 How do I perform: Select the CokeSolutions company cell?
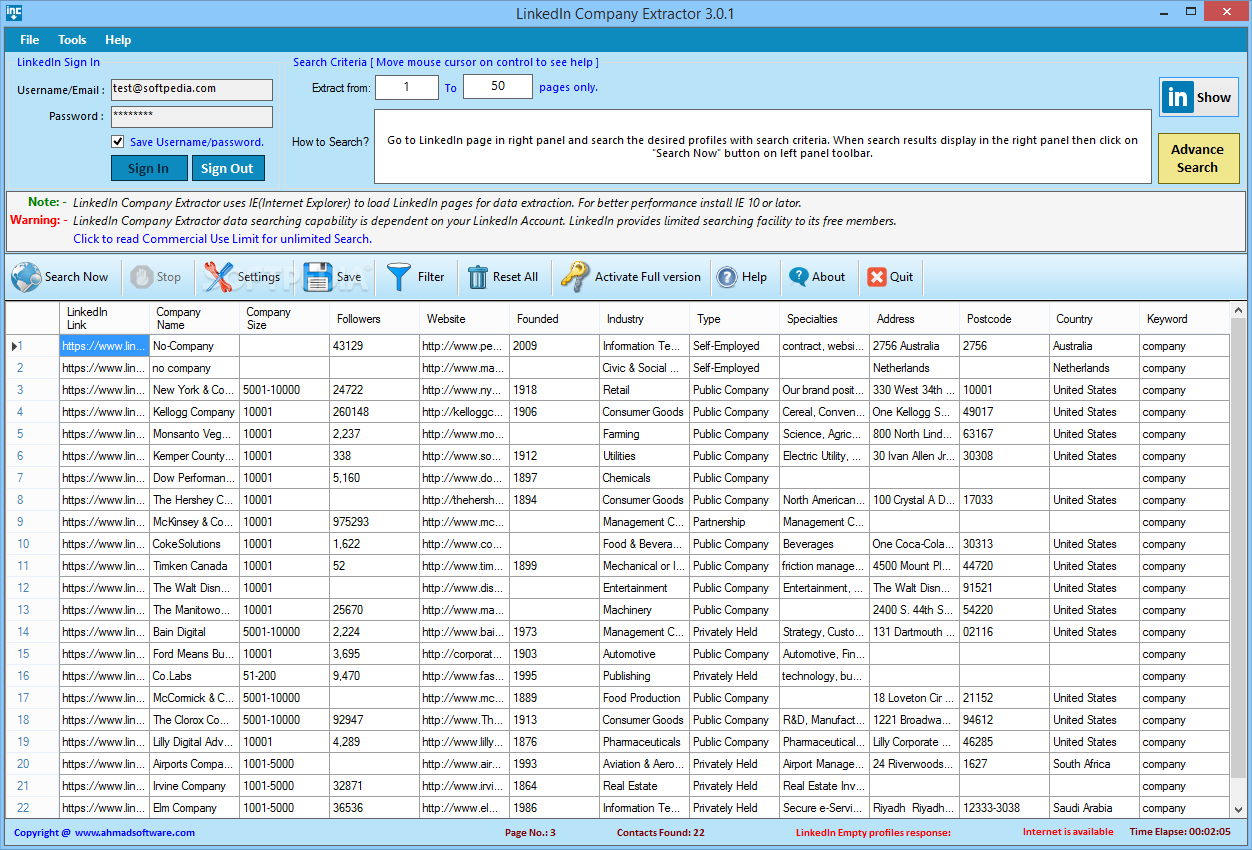click(194, 544)
